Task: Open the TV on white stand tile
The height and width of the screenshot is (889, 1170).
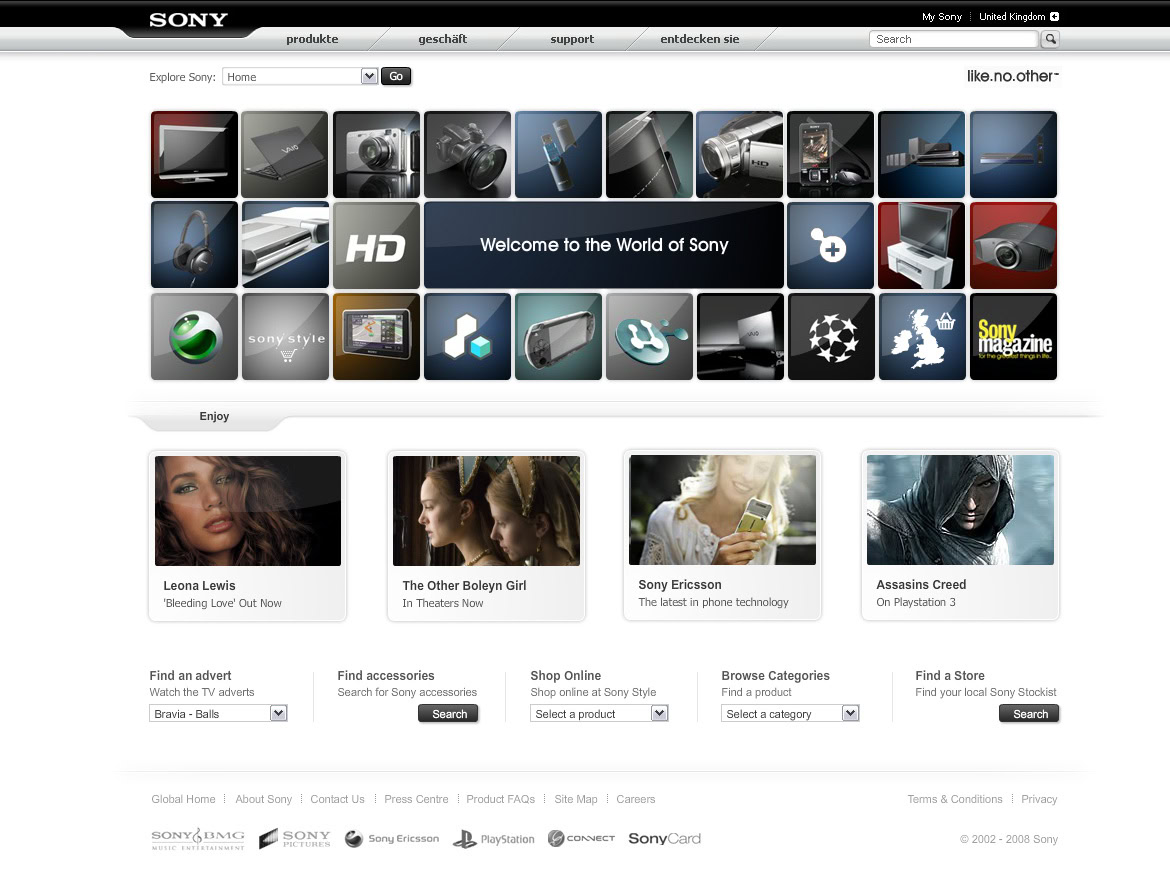Action: [x=922, y=245]
